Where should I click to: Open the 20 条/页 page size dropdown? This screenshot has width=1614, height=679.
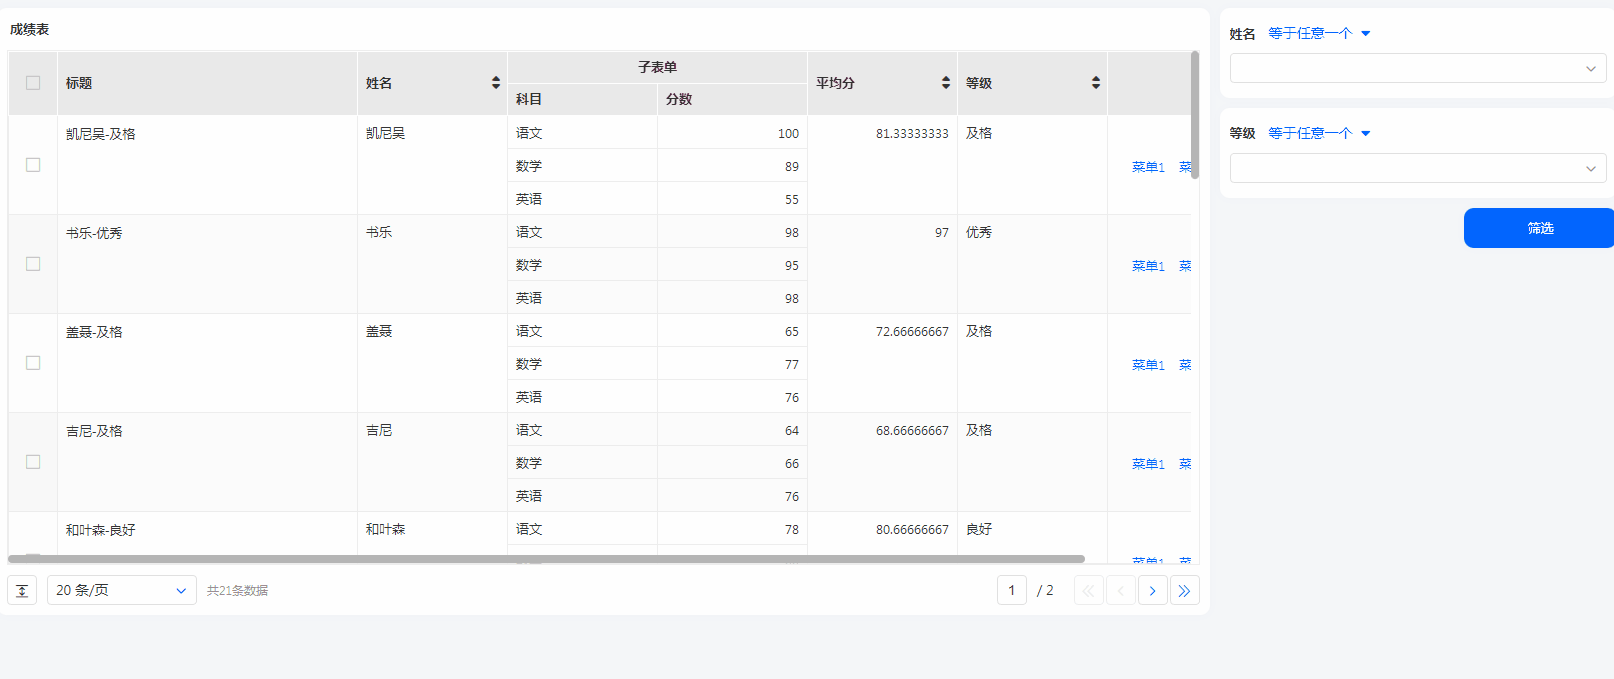(121, 591)
